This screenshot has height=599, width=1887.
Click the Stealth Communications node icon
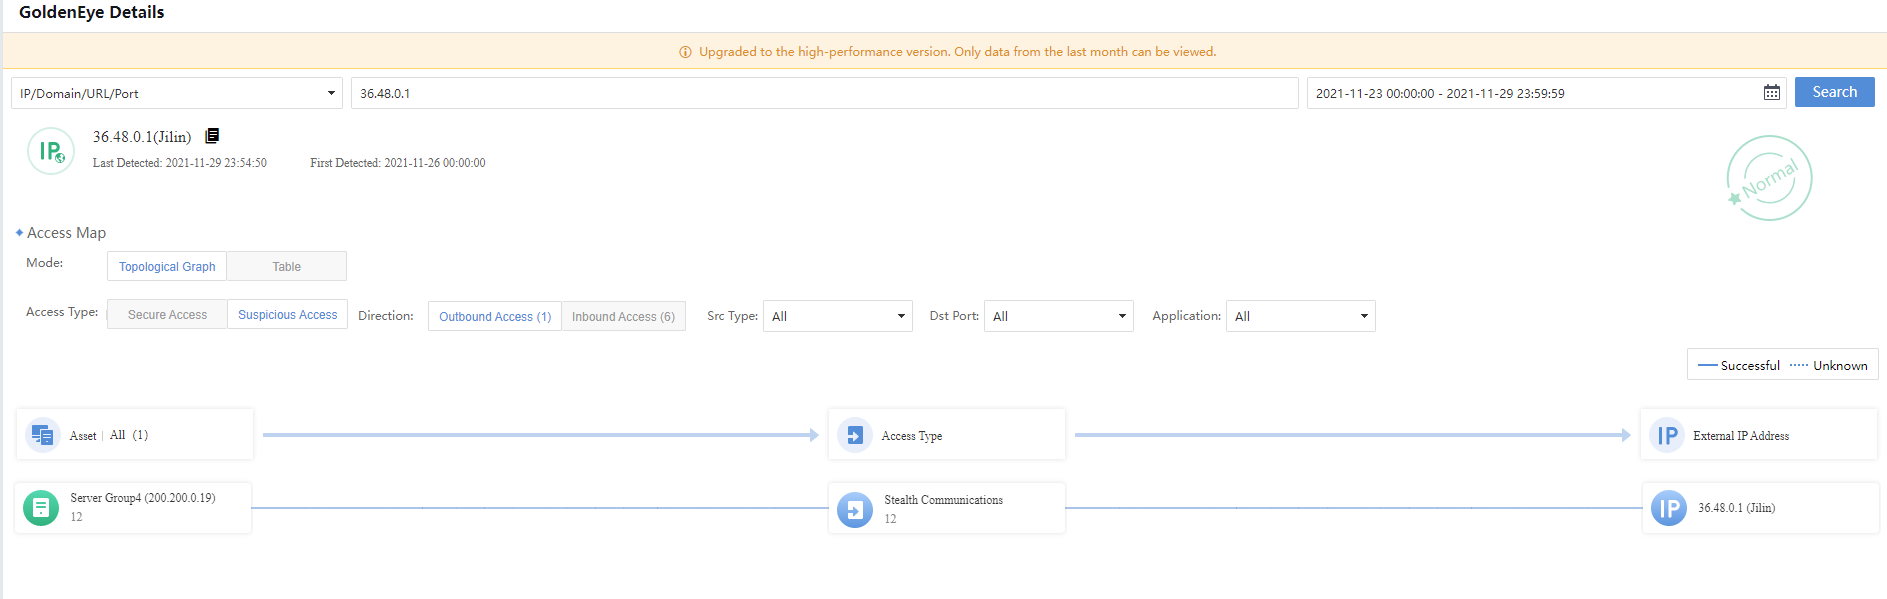(855, 510)
